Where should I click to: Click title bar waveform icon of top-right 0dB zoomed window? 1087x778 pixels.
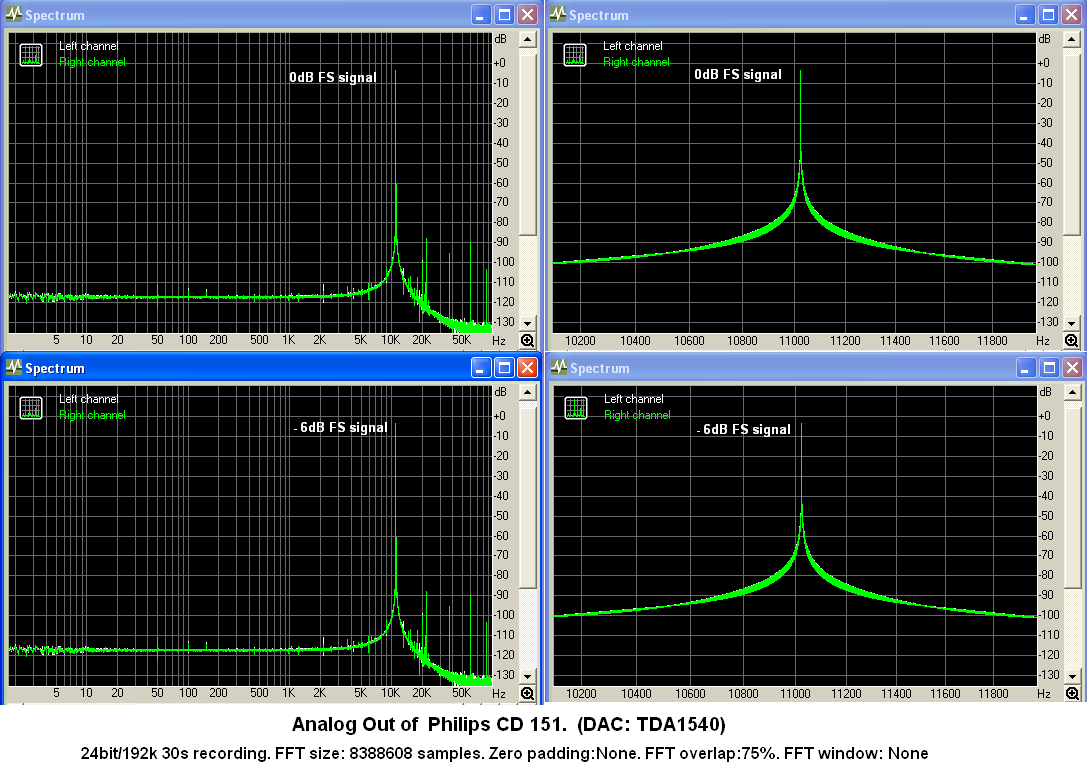(x=558, y=15)
